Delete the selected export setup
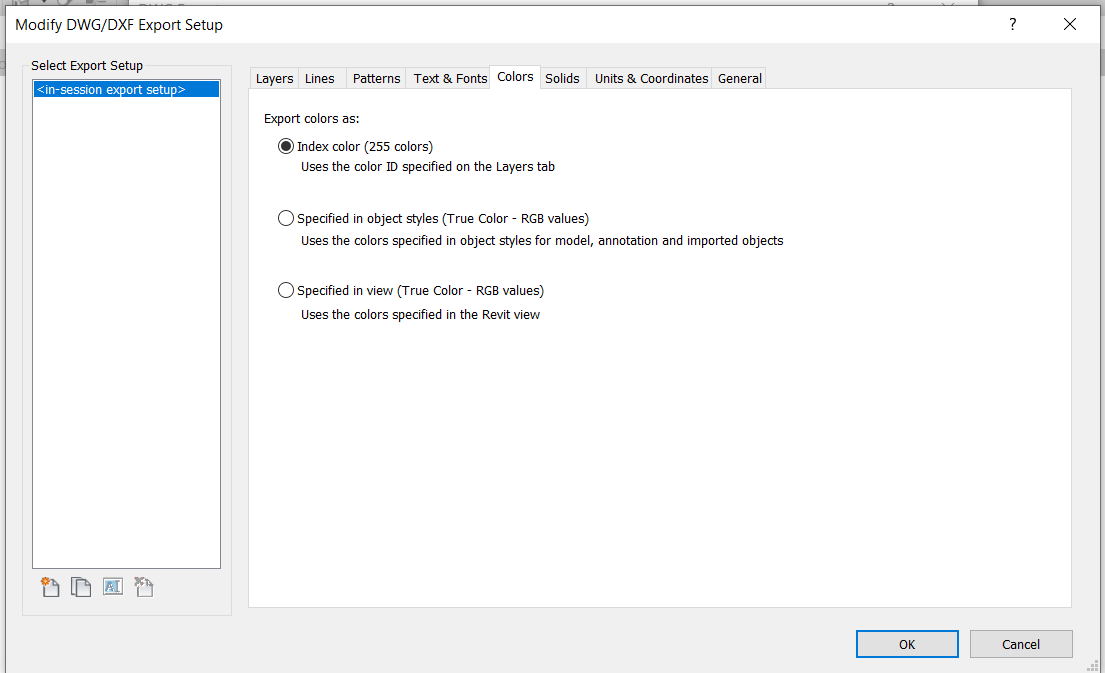This screenshot has width=1105, height=673. point(144,586)
